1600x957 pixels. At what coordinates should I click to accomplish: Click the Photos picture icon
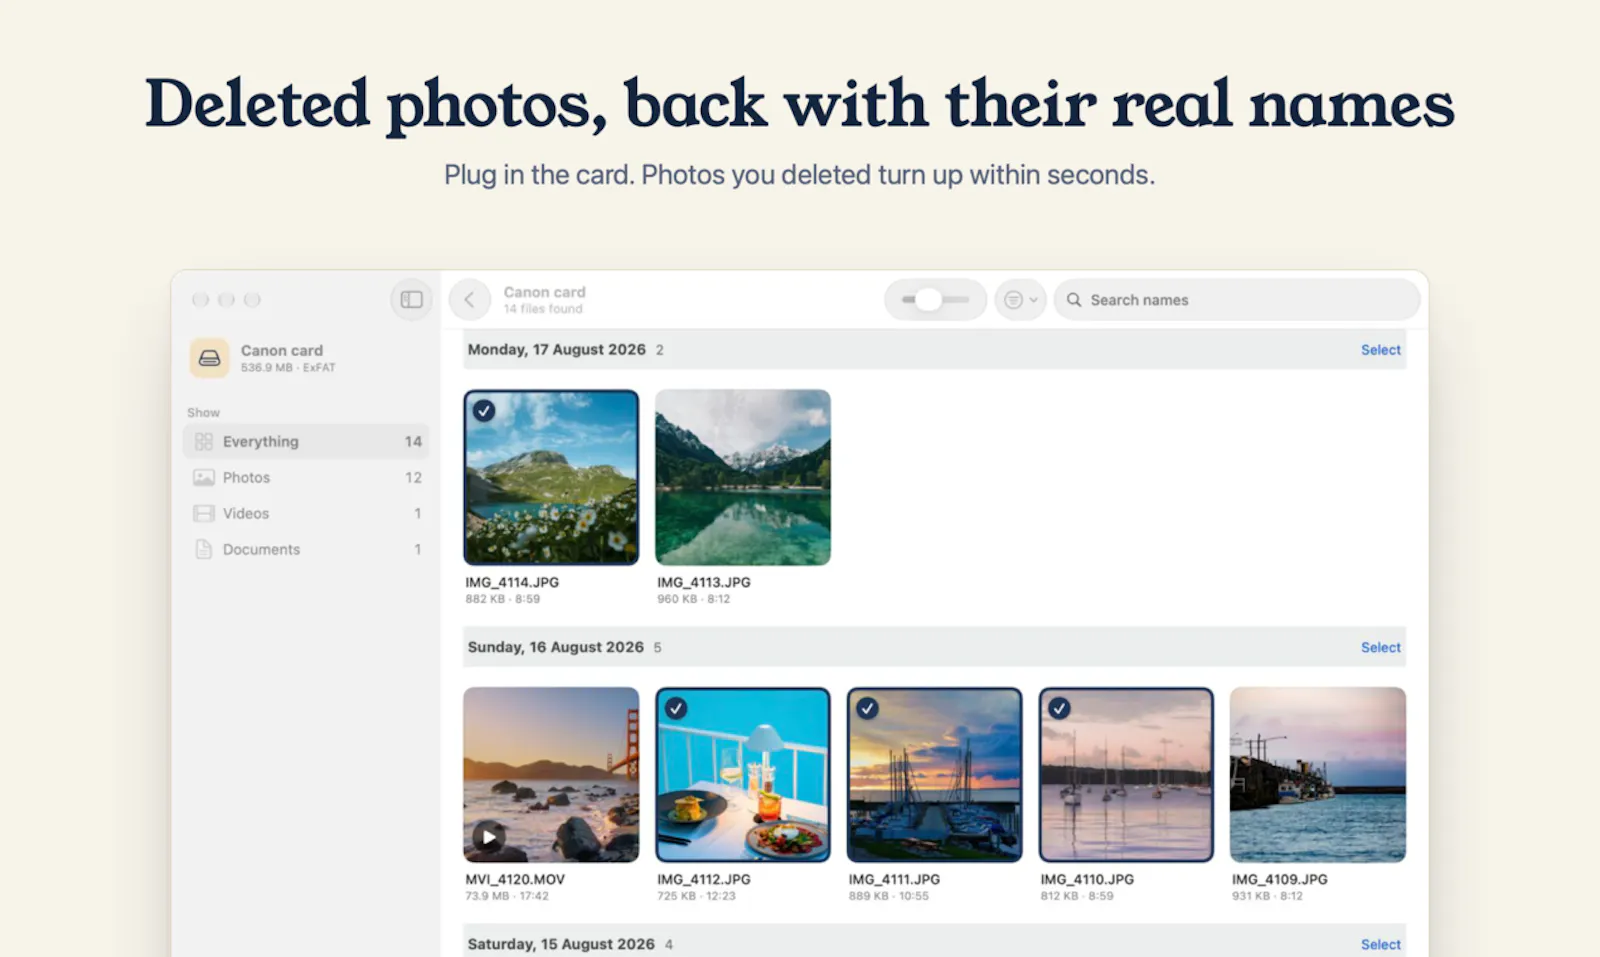pyautogui.click(x=204, y=477)
